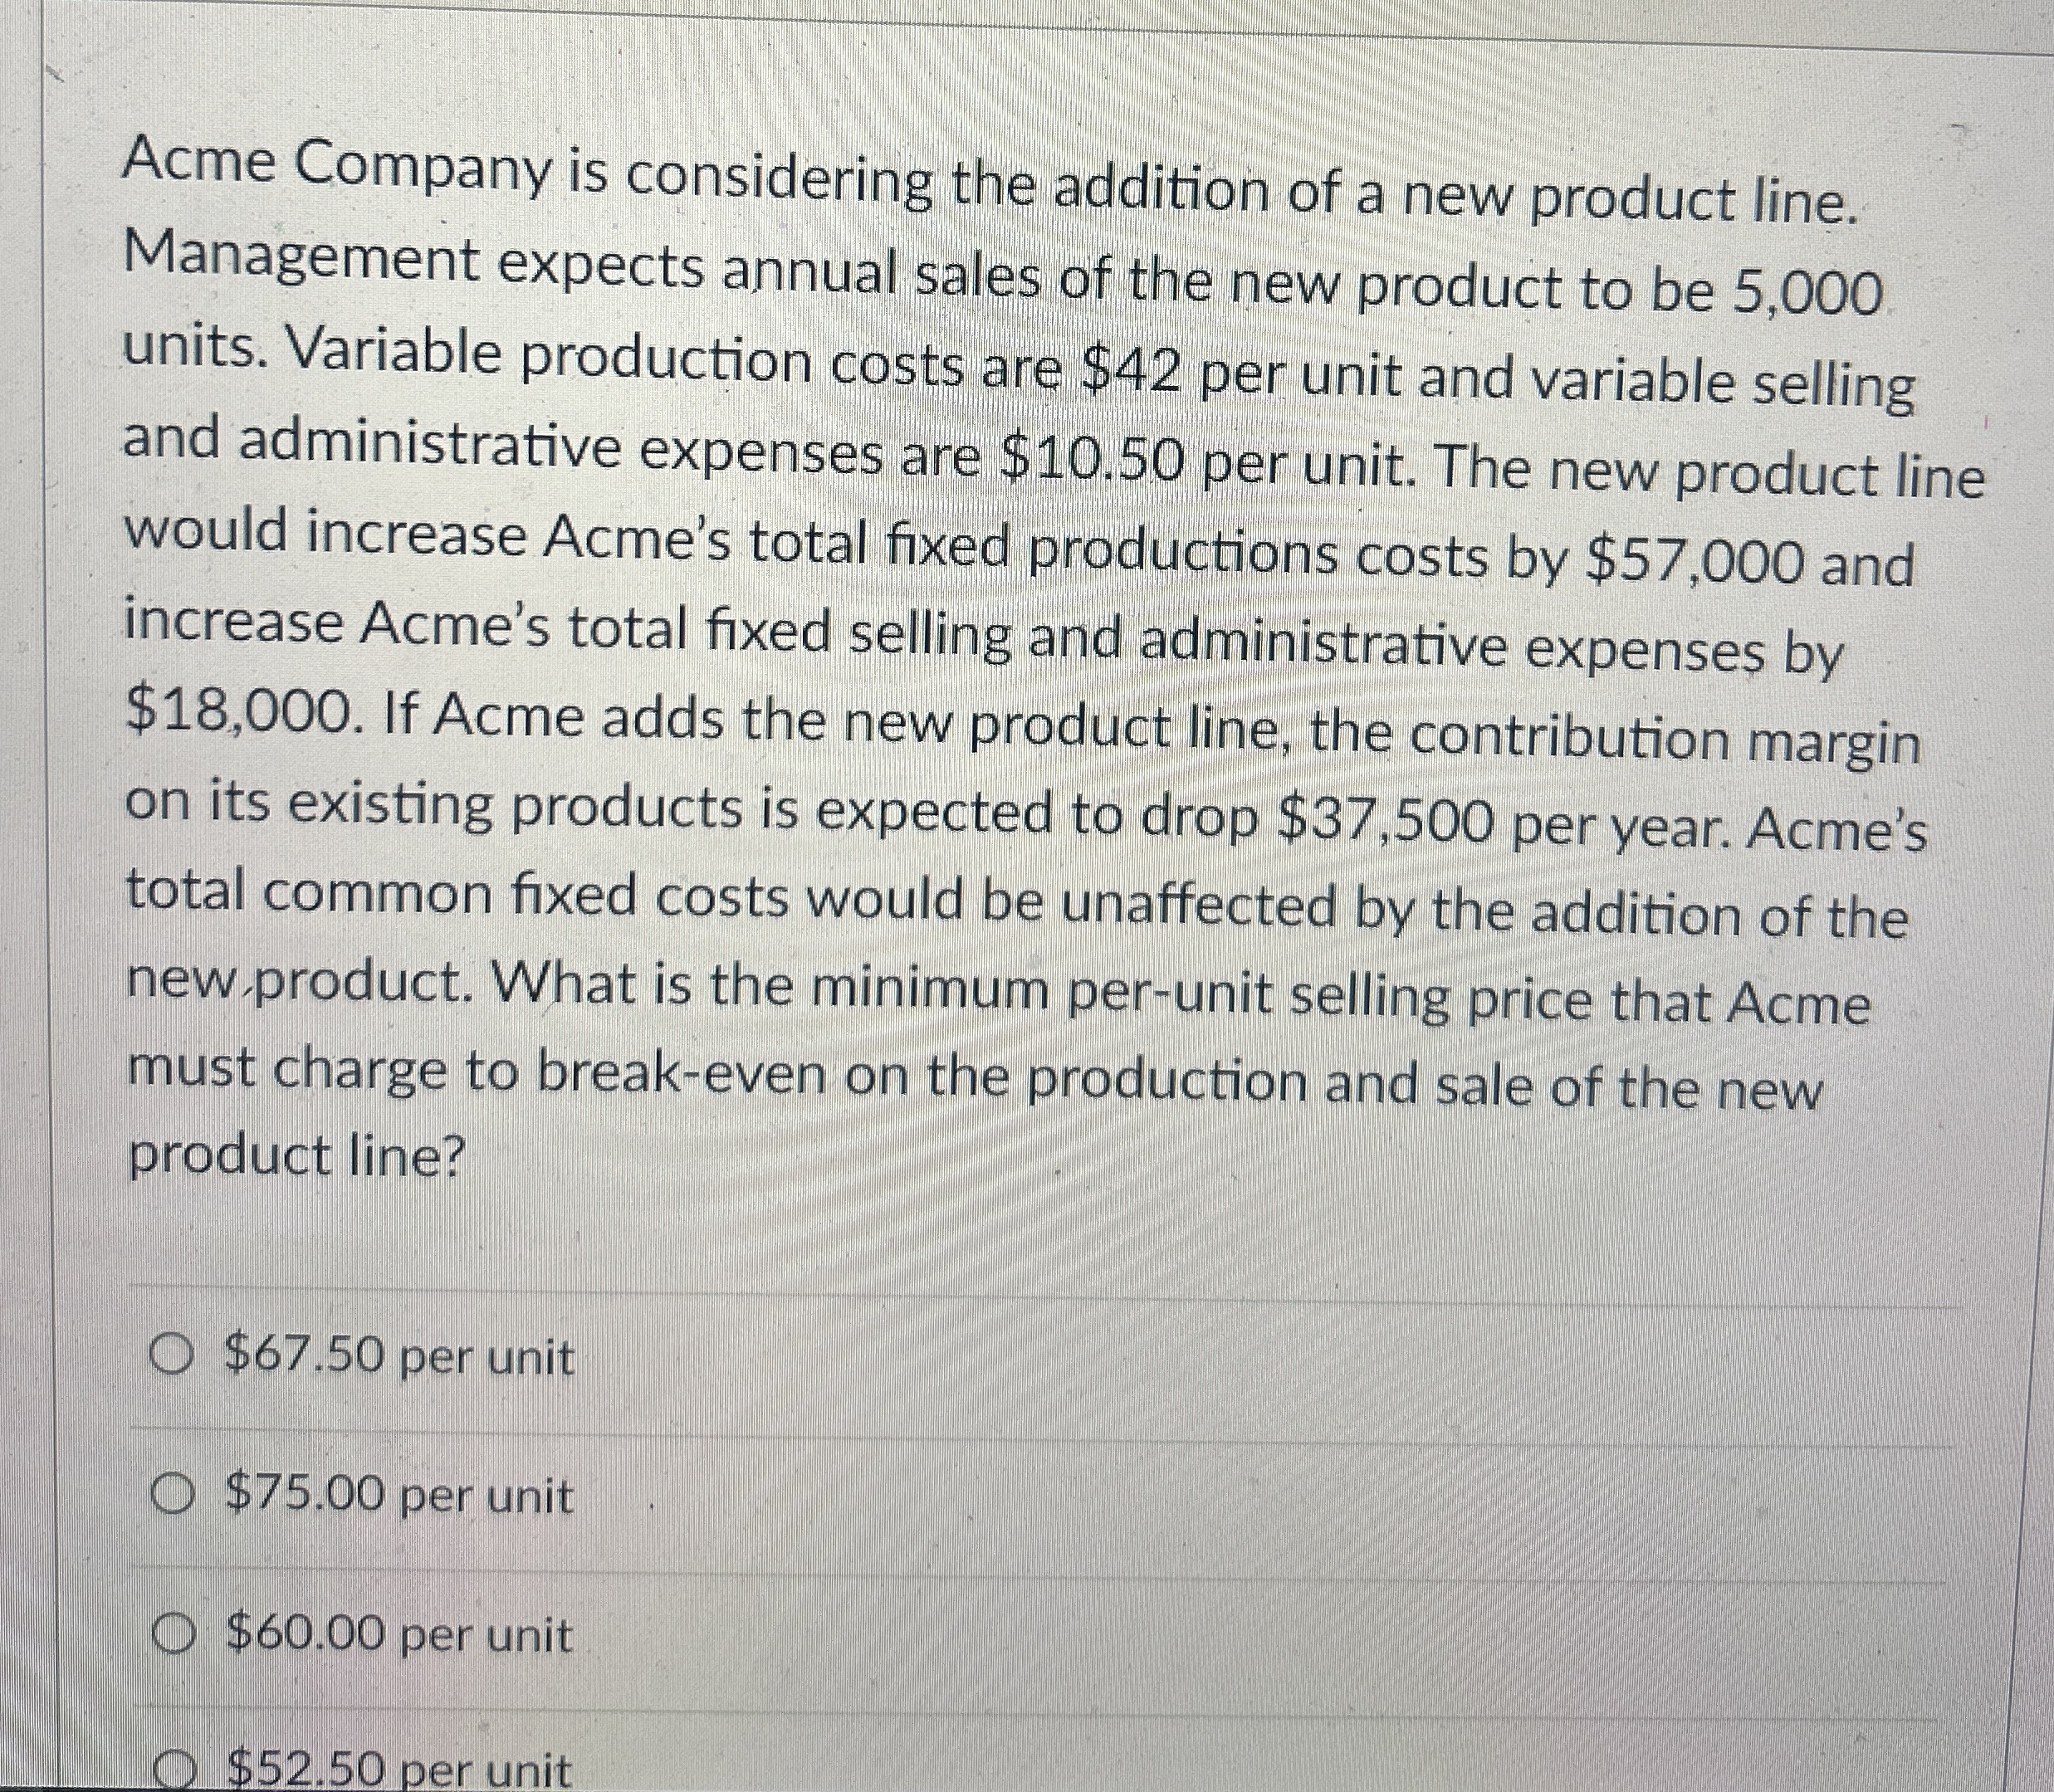Click the "$75.00 per unit" answer label
The width and height of the screenshot is (2054, 1792).
[401, 1496]
